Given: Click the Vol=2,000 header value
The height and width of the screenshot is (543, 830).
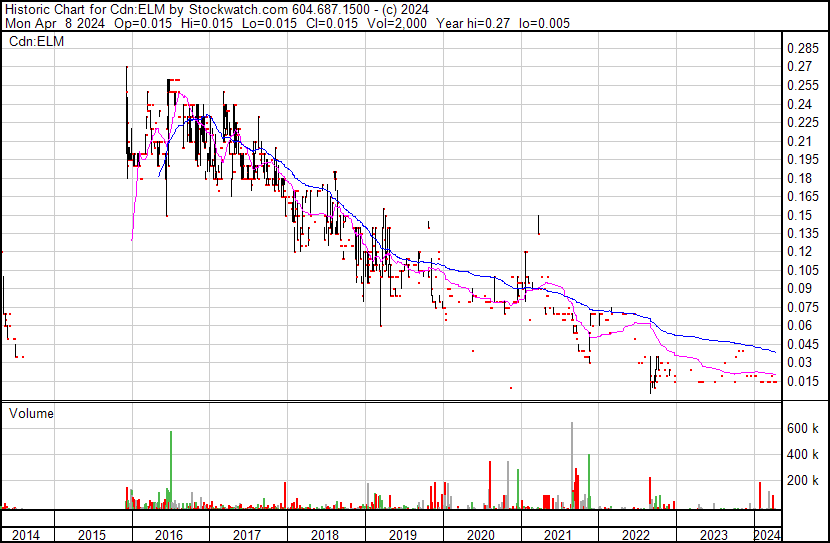Looking at the screenshot, I should 396,23.
